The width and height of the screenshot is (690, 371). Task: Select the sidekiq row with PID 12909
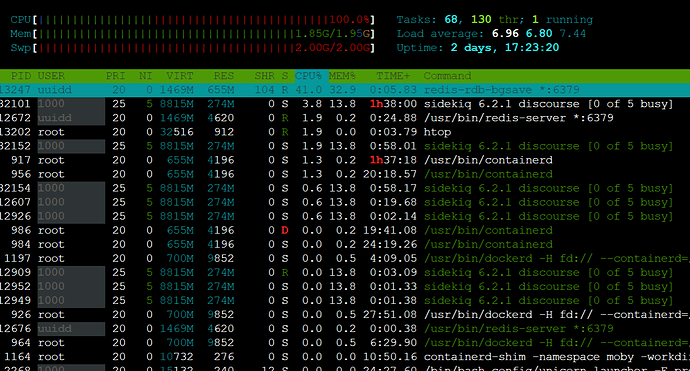(x=345, y=272)
